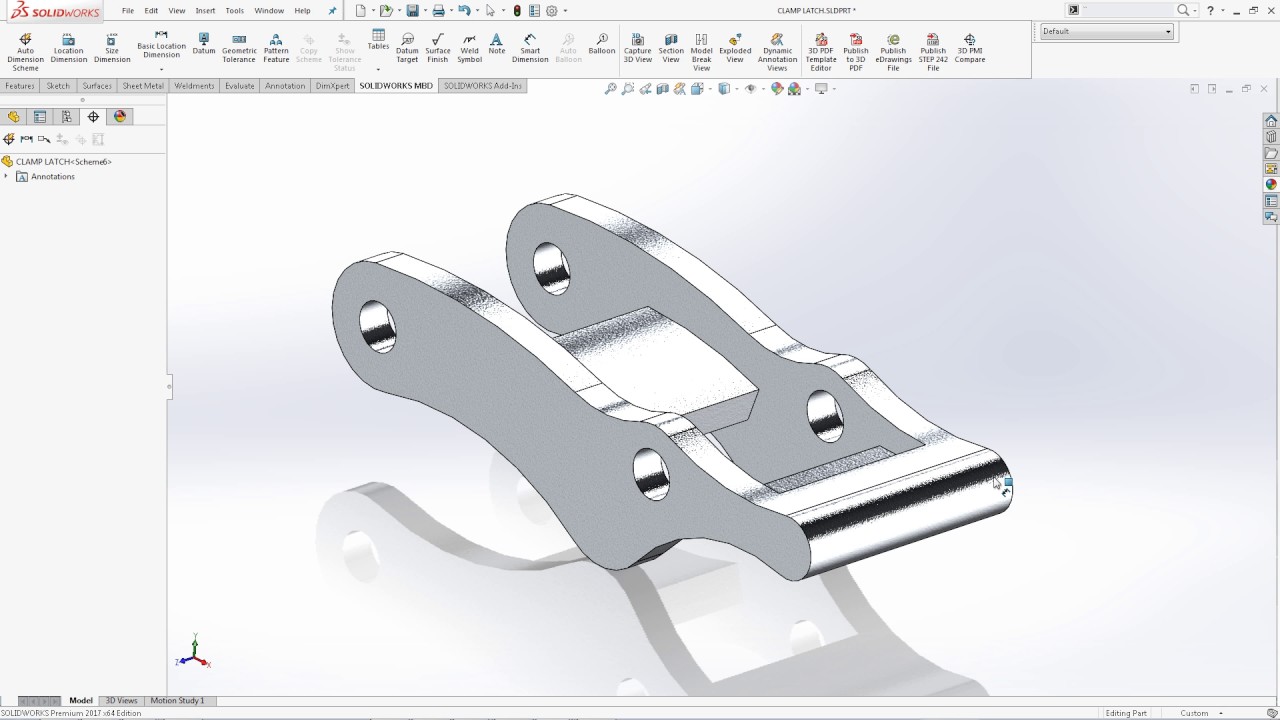Click Rebuild traffic light icon
1280x720 pixels.
point(517,11)
